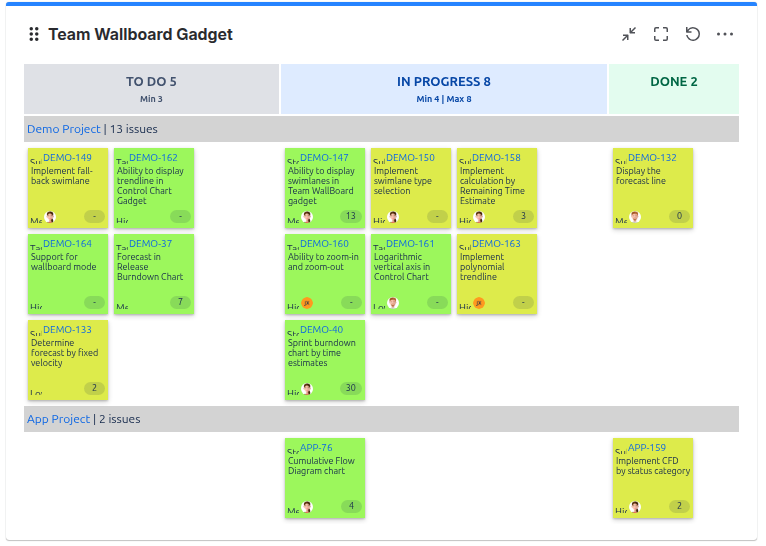Click assignee avatar on DEMO-161 card
This screenshot has width=766, height=546.
click(393, 303)
